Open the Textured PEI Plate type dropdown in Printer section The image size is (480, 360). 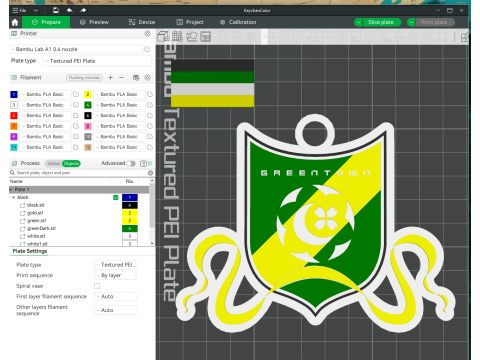pos(97,61)
